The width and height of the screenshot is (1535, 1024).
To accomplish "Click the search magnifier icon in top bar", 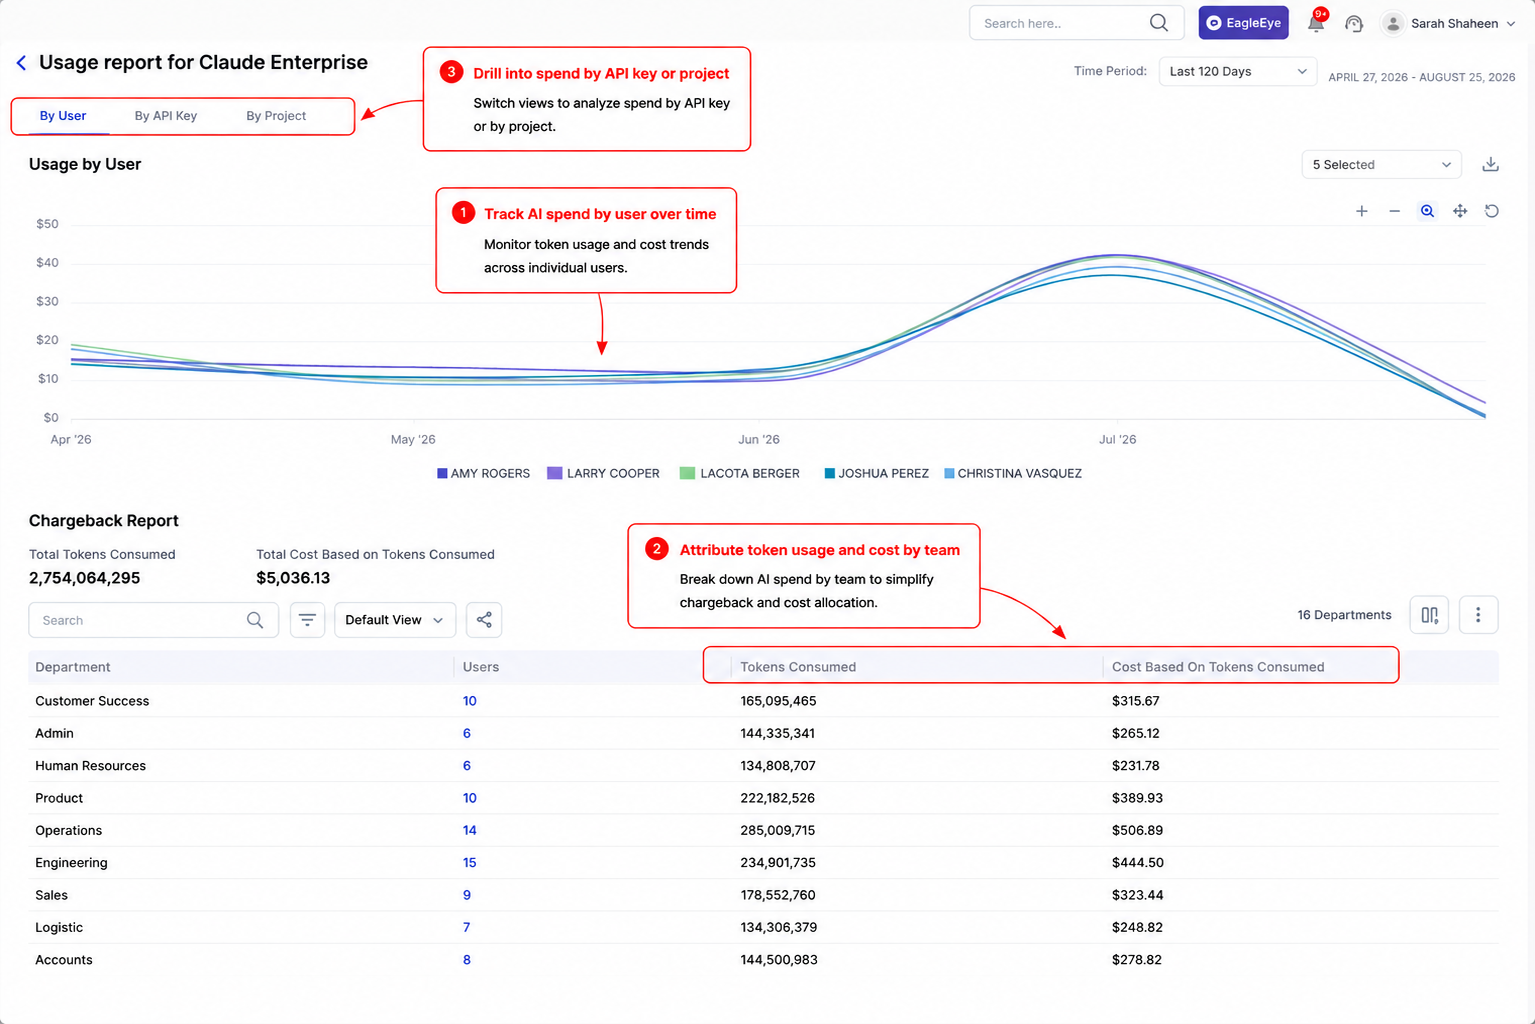I will coord(1158,23).
